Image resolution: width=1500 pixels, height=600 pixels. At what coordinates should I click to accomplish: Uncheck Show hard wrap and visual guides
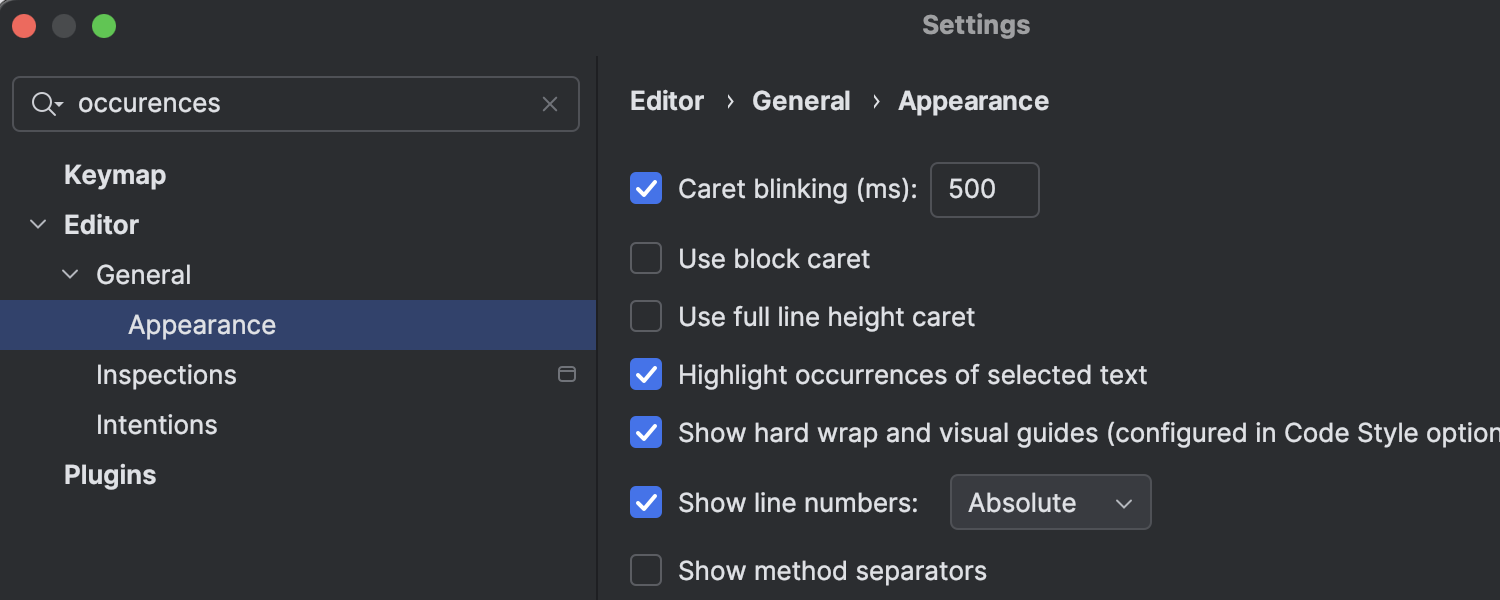646,433
